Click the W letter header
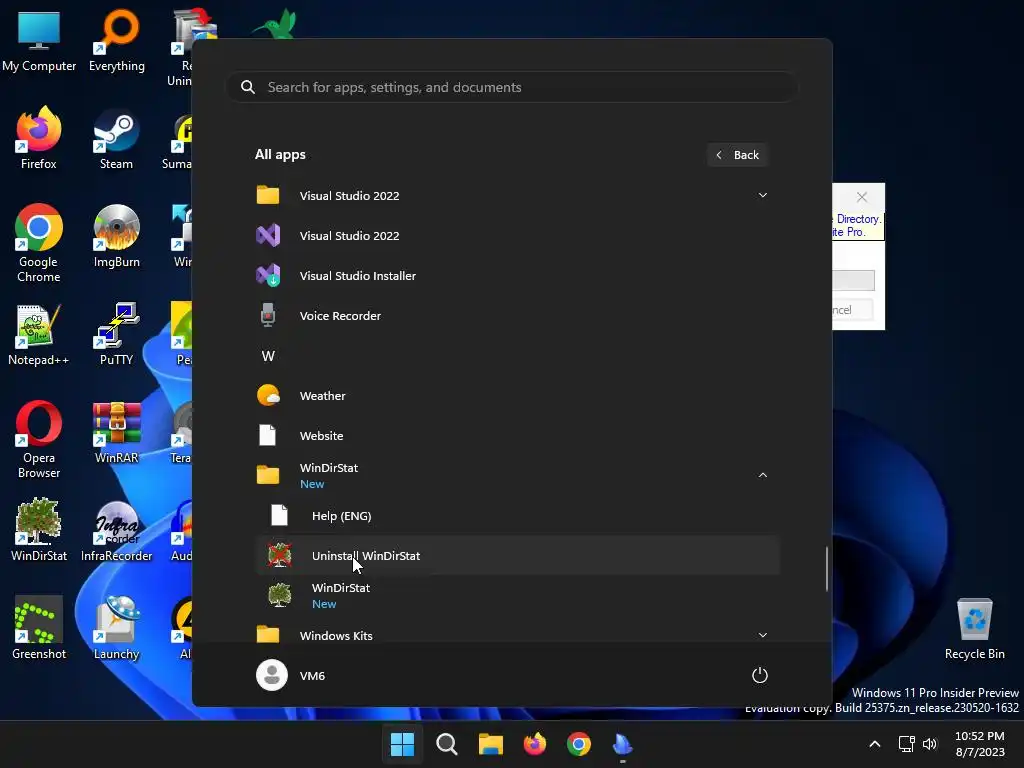Image resolution: width=1024 pixels, height=768 pixels. (268, 356)
